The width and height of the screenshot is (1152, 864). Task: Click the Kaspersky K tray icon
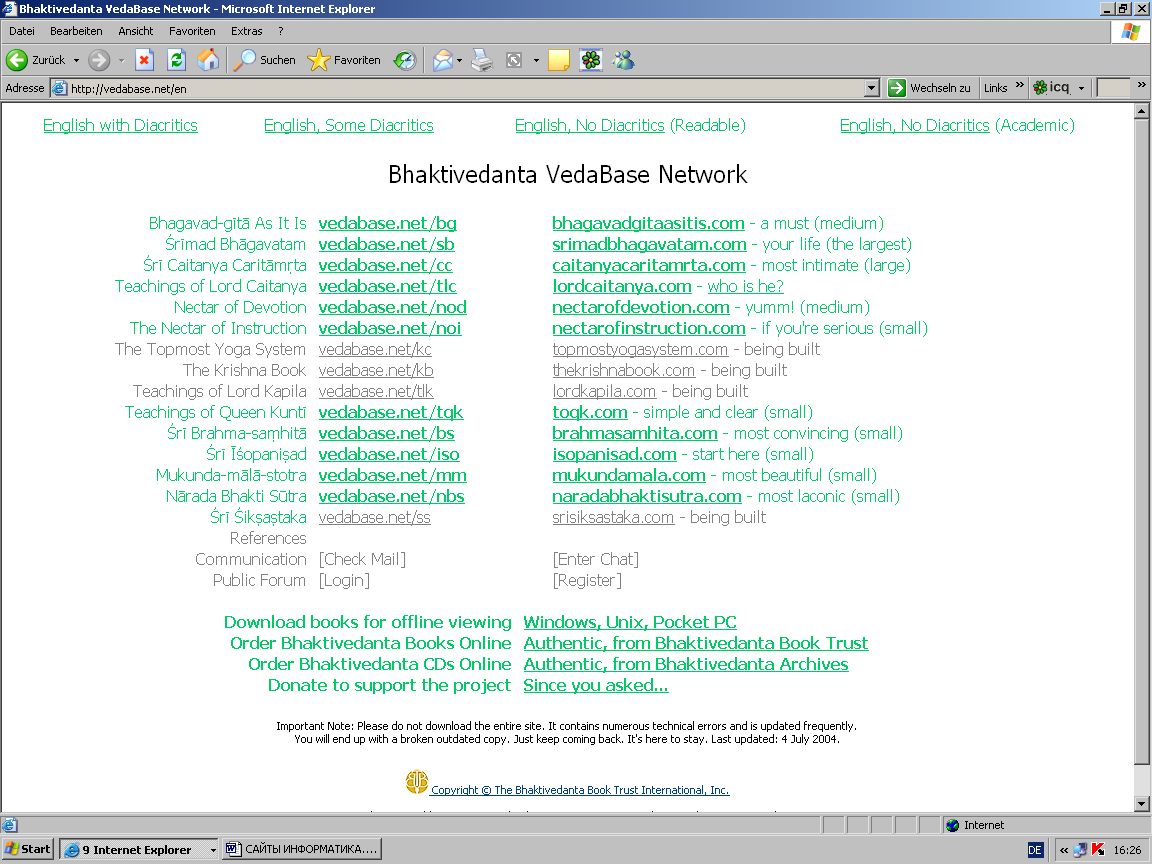coord(1098,850)
